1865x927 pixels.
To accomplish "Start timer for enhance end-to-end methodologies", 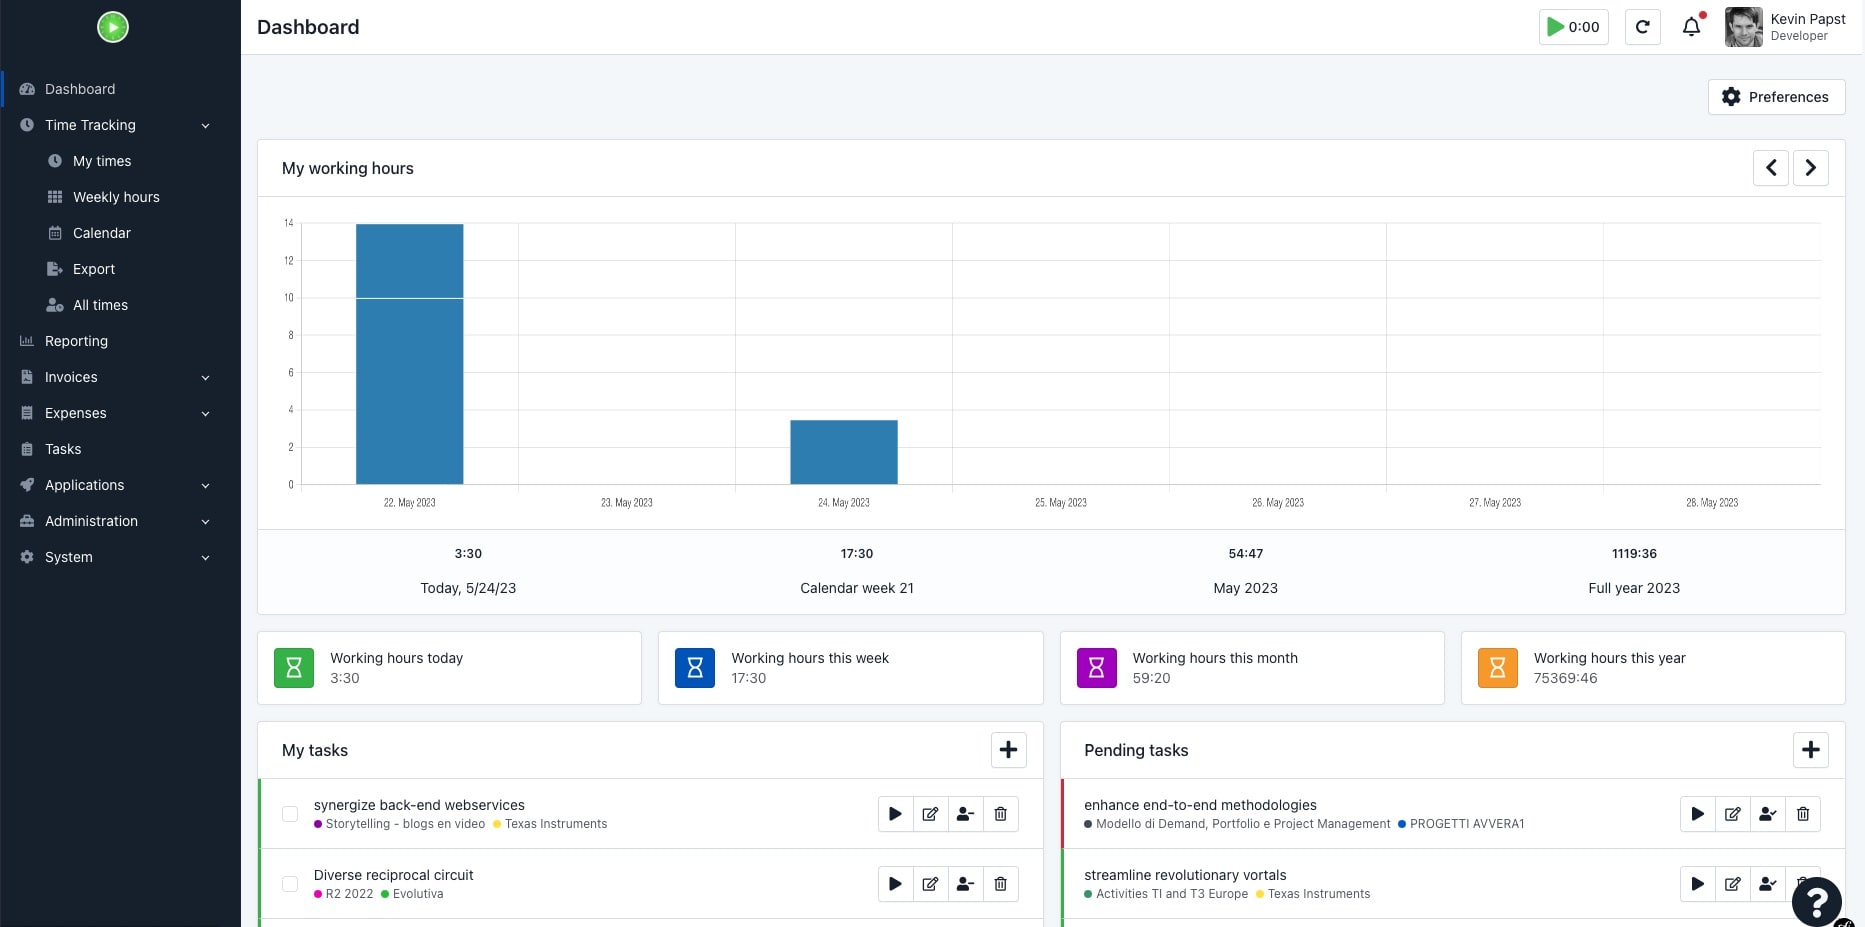I will [1697, 814].
